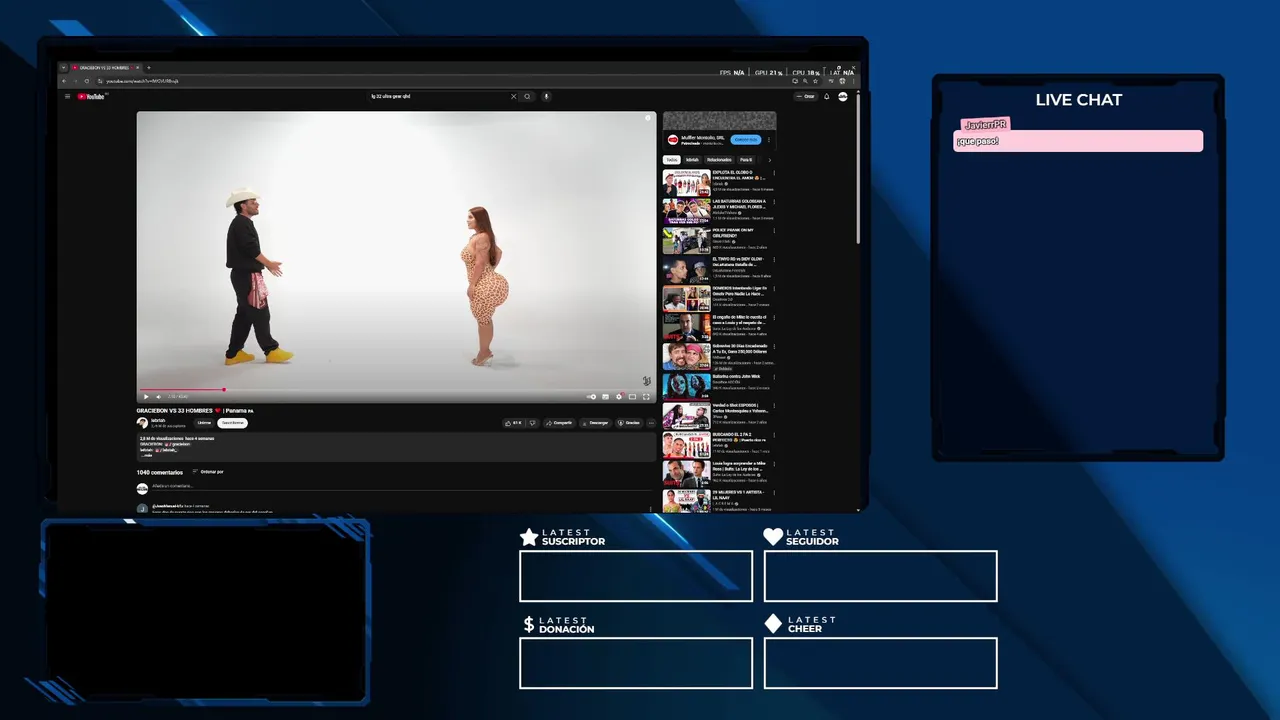Screen dimensions: 1280x720
Task: Select the Relacionados filter chip
Action: (719, 160)
